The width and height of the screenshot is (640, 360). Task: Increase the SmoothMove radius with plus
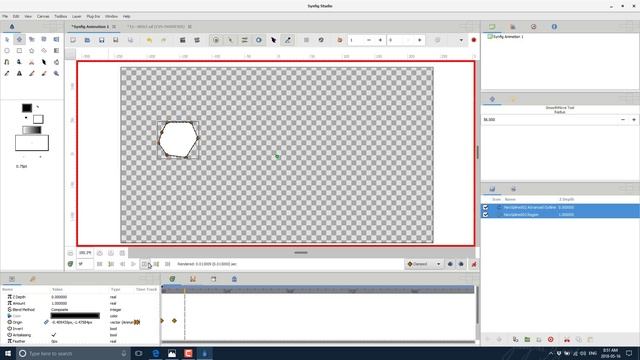click(634, 120)
